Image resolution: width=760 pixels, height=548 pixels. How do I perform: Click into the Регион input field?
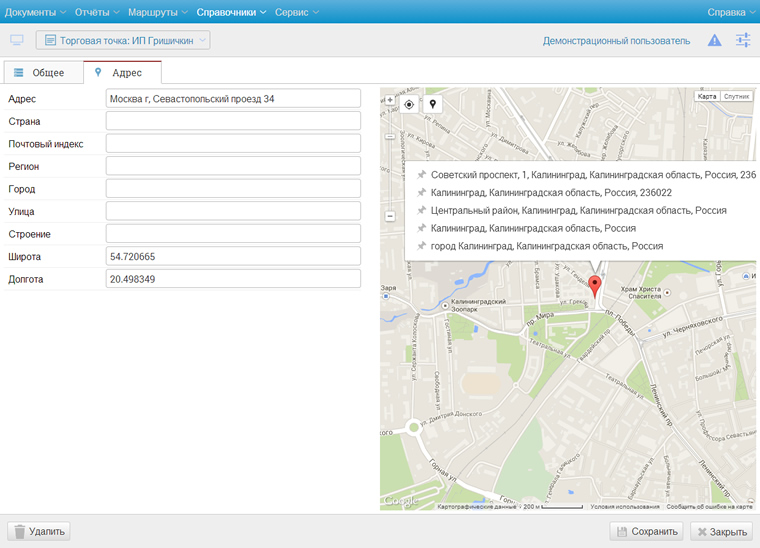coord(233,166)
